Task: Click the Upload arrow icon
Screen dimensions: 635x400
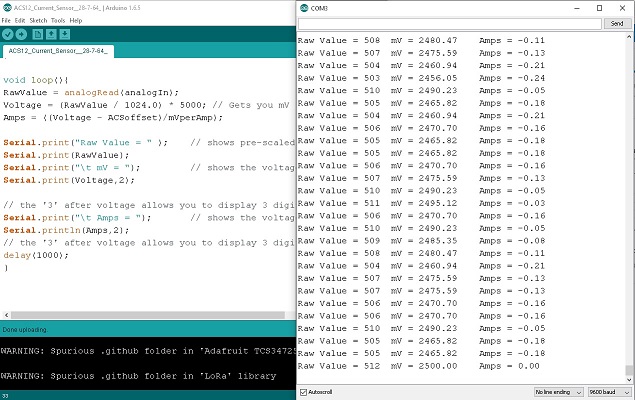Action: click(21, 34)
